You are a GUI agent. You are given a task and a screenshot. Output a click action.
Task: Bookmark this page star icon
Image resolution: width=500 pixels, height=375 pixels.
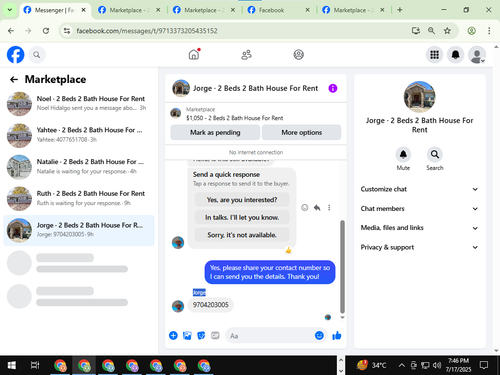tap(447, 31)
